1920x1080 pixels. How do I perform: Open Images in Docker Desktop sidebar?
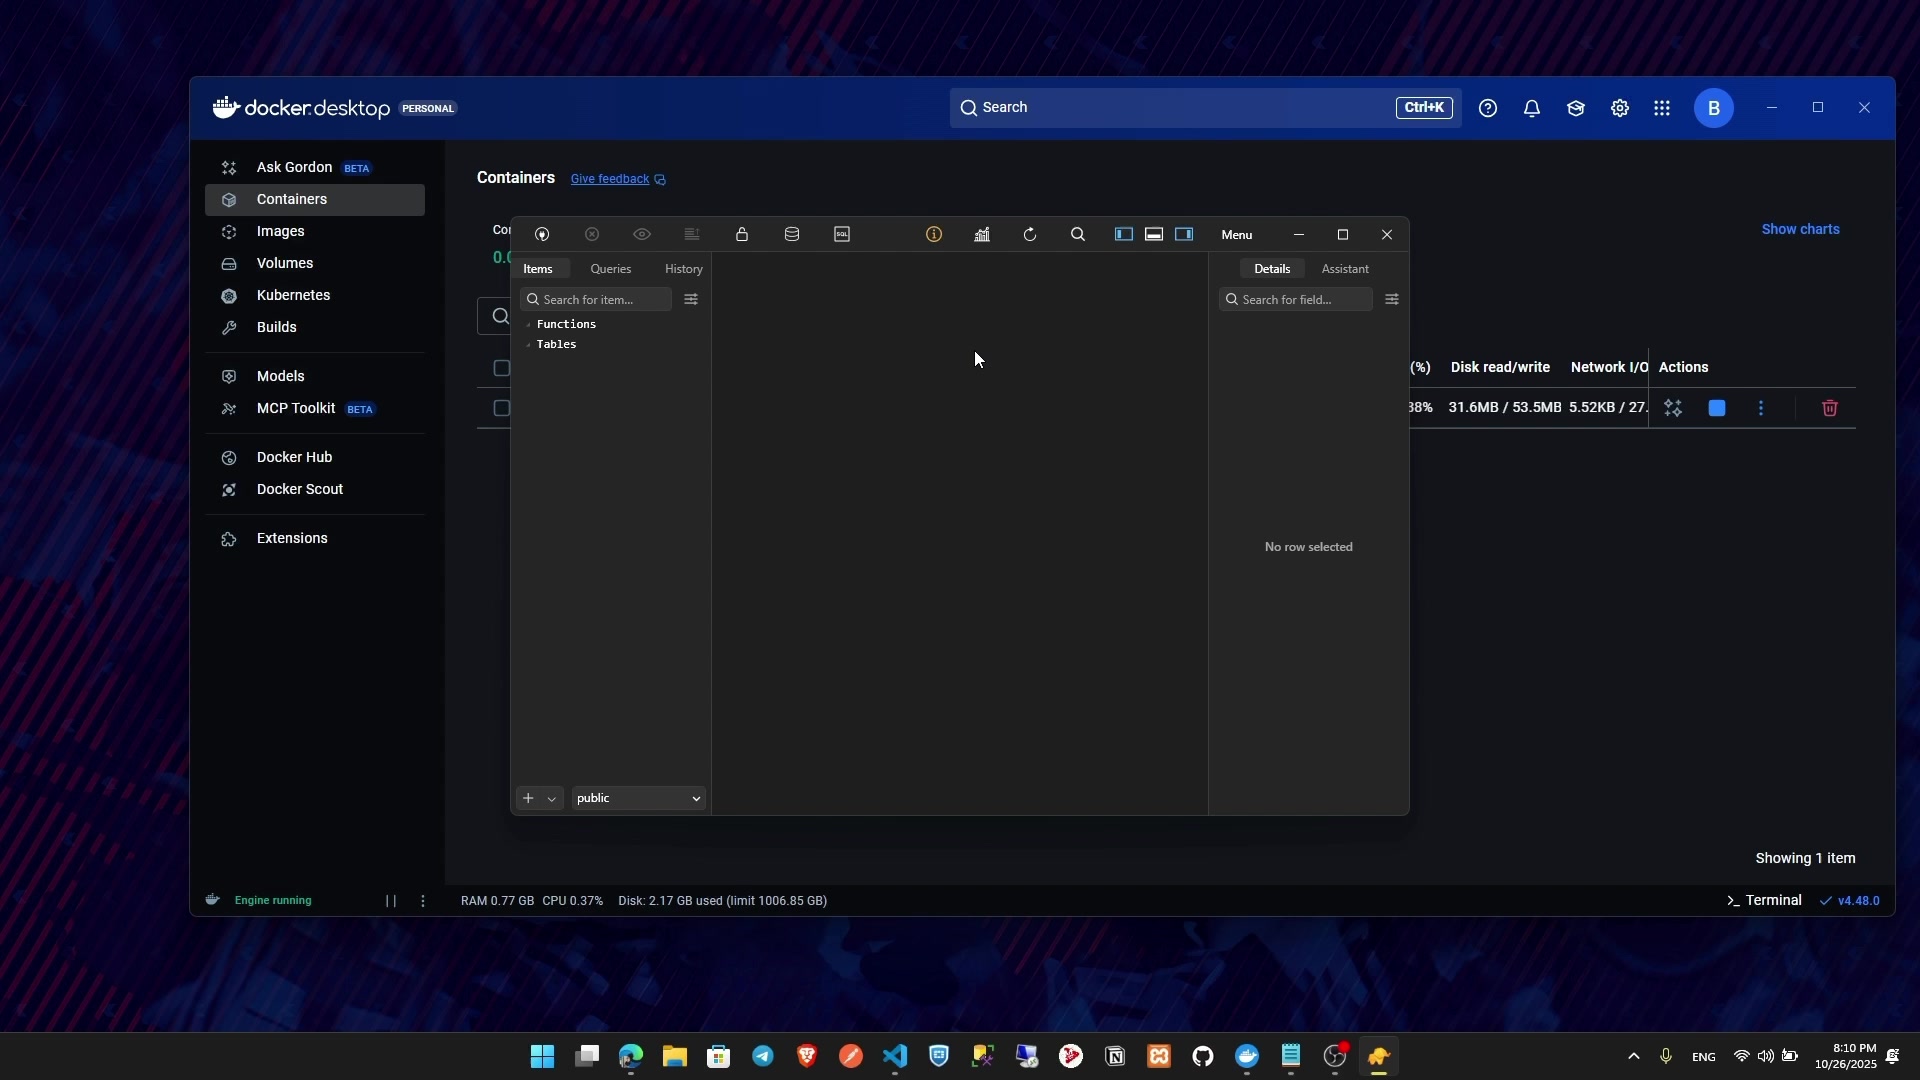click(314, 231)
